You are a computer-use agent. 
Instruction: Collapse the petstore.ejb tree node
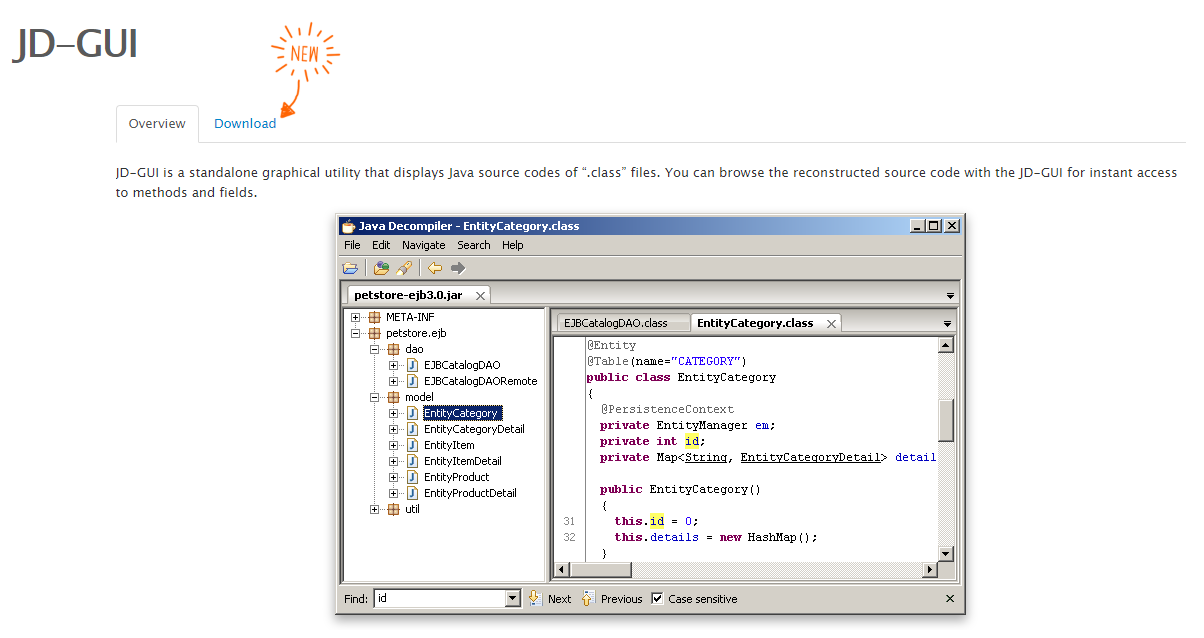click(356, 333)
